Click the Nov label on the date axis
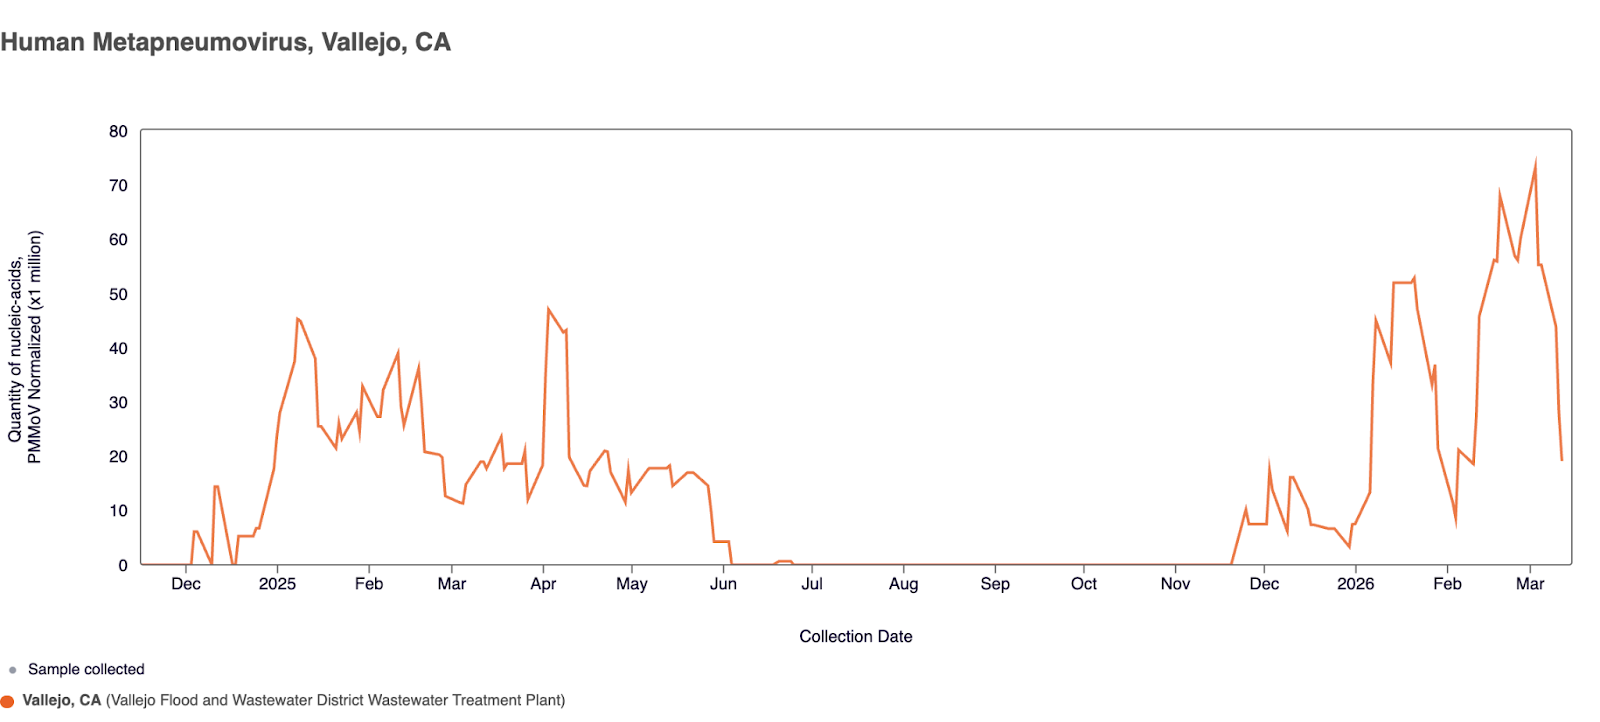This screenshot has height=722, width=1600. pos(1175,584)
